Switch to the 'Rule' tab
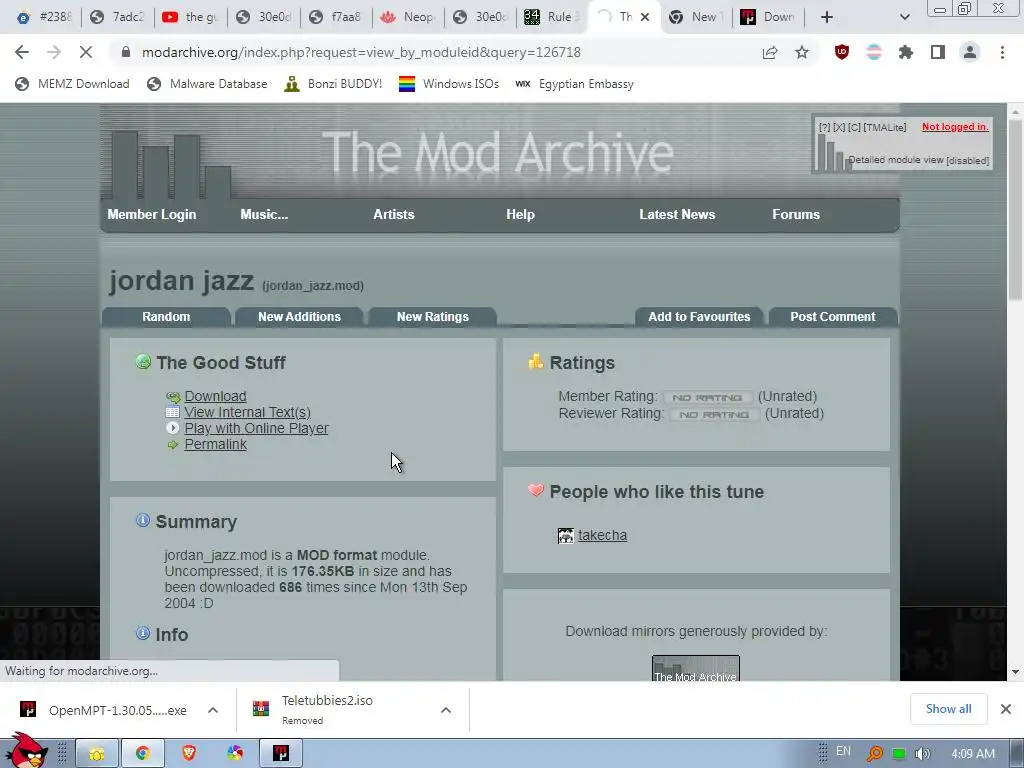This screenshot has width=1024, height=768. (552, 17)
